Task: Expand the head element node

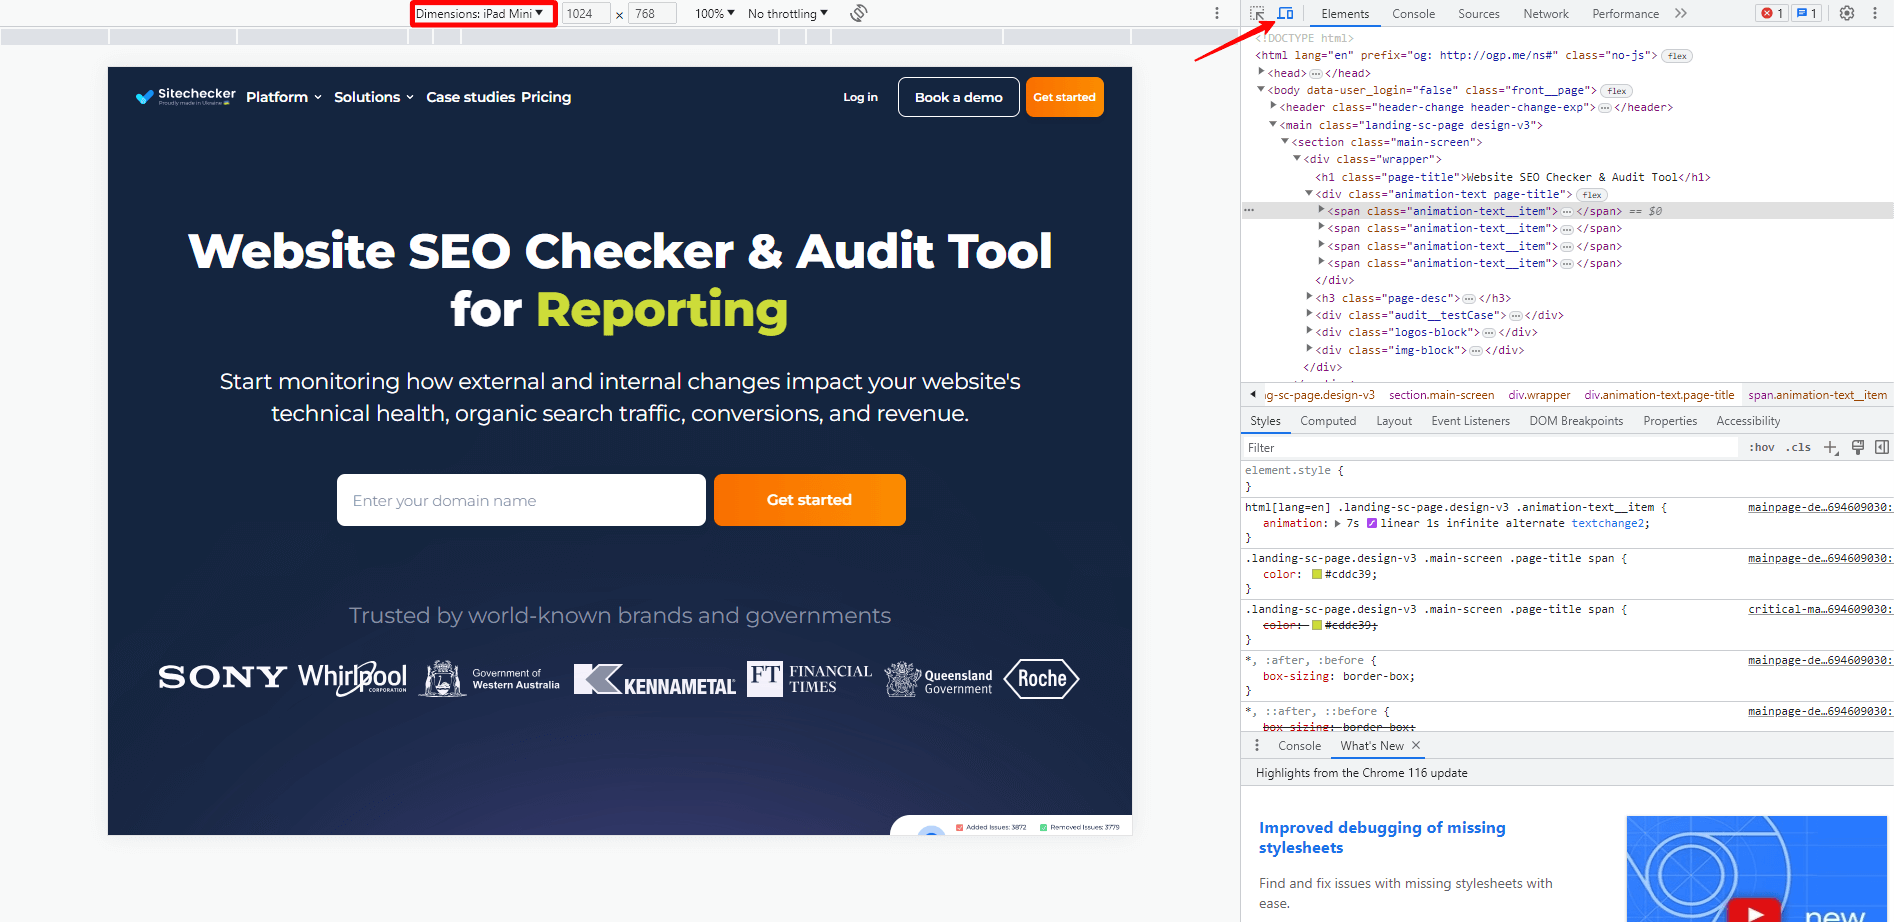Action: (1261, 72)
